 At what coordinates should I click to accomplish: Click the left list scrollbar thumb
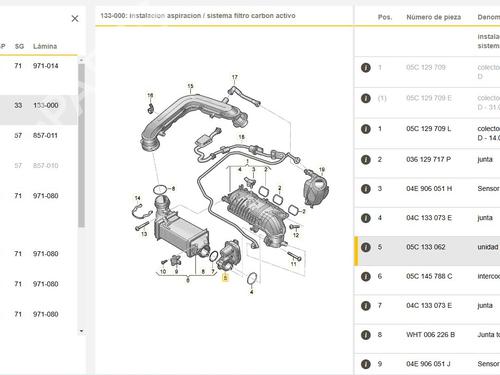click(x=81, y=145)
